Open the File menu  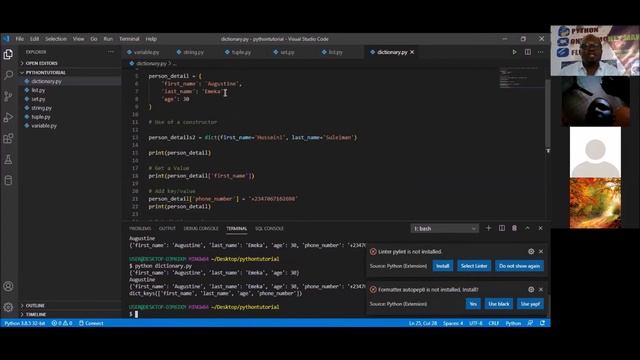[x=20, y=39]
